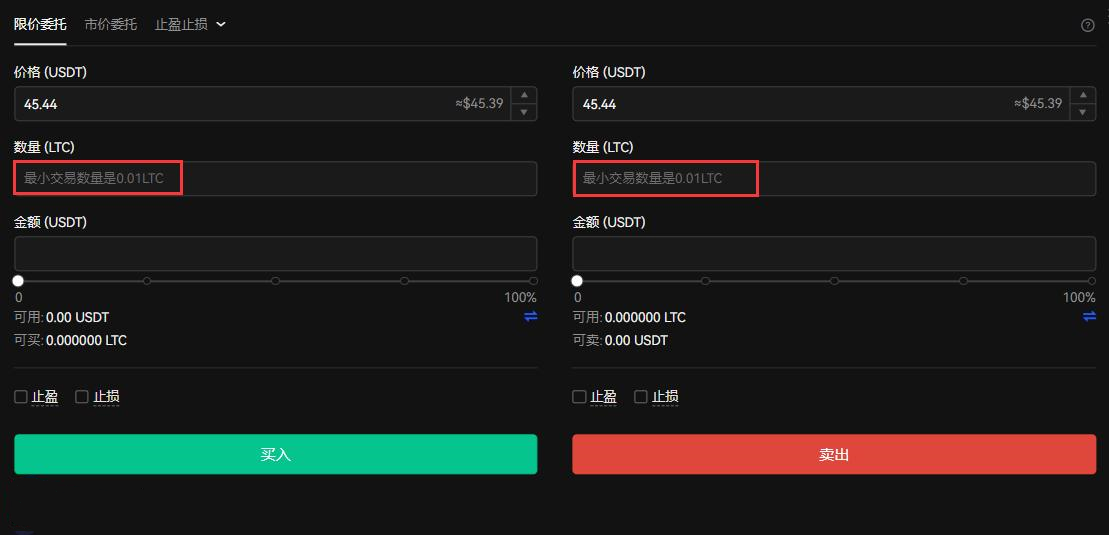1109x535 pixels.
Task: Click the buy slider 100% endpoint
Action: pos(533,281)
